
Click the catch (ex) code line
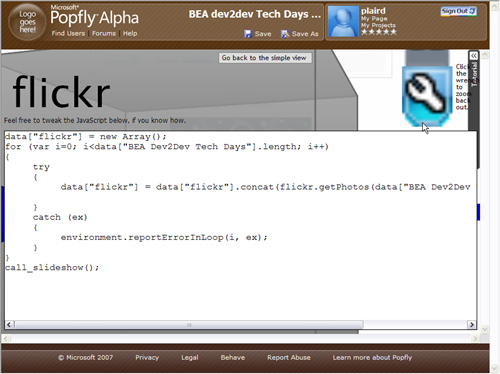point(60,217)
